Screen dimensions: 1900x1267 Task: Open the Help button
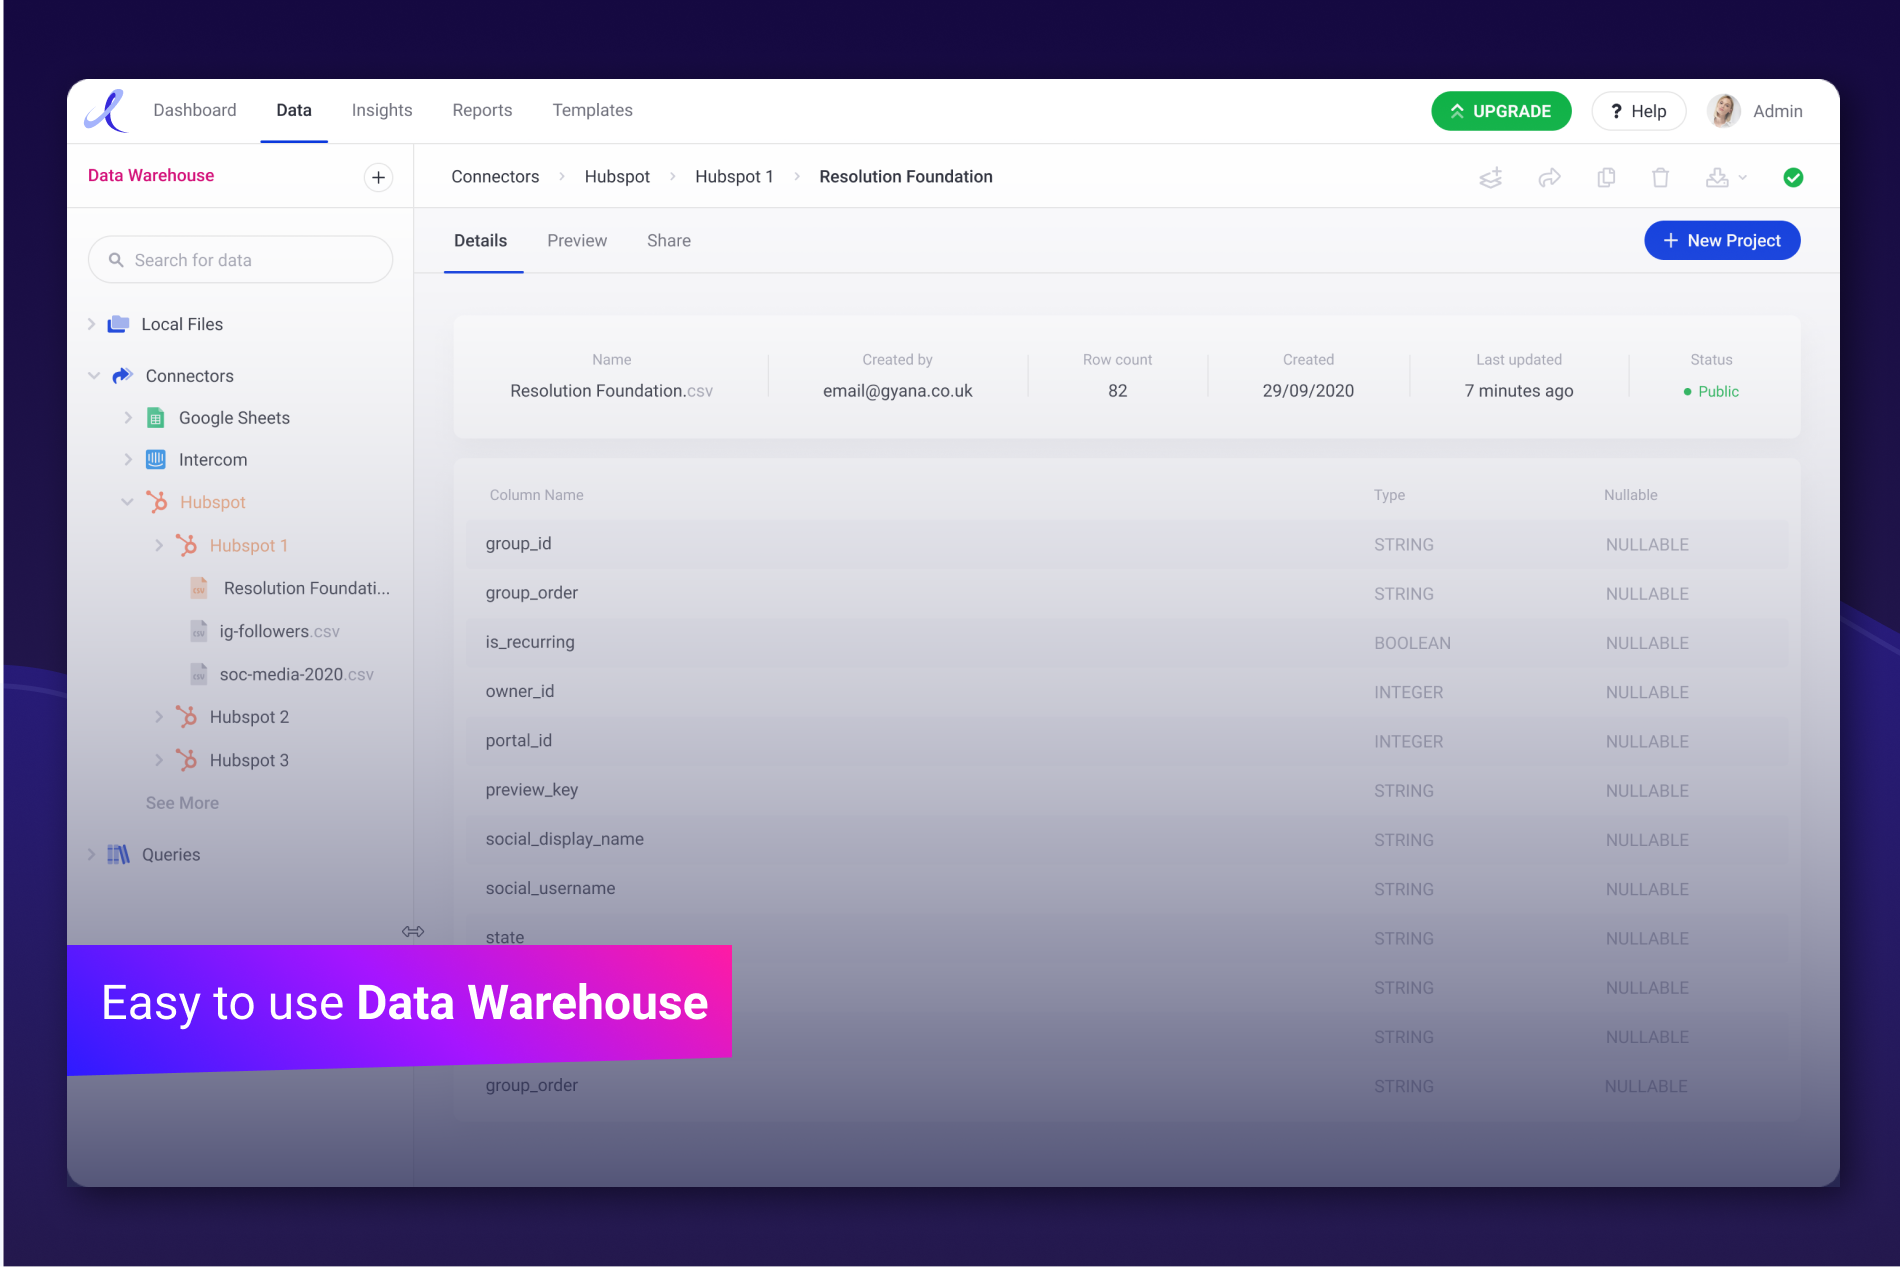point(1639,111)
